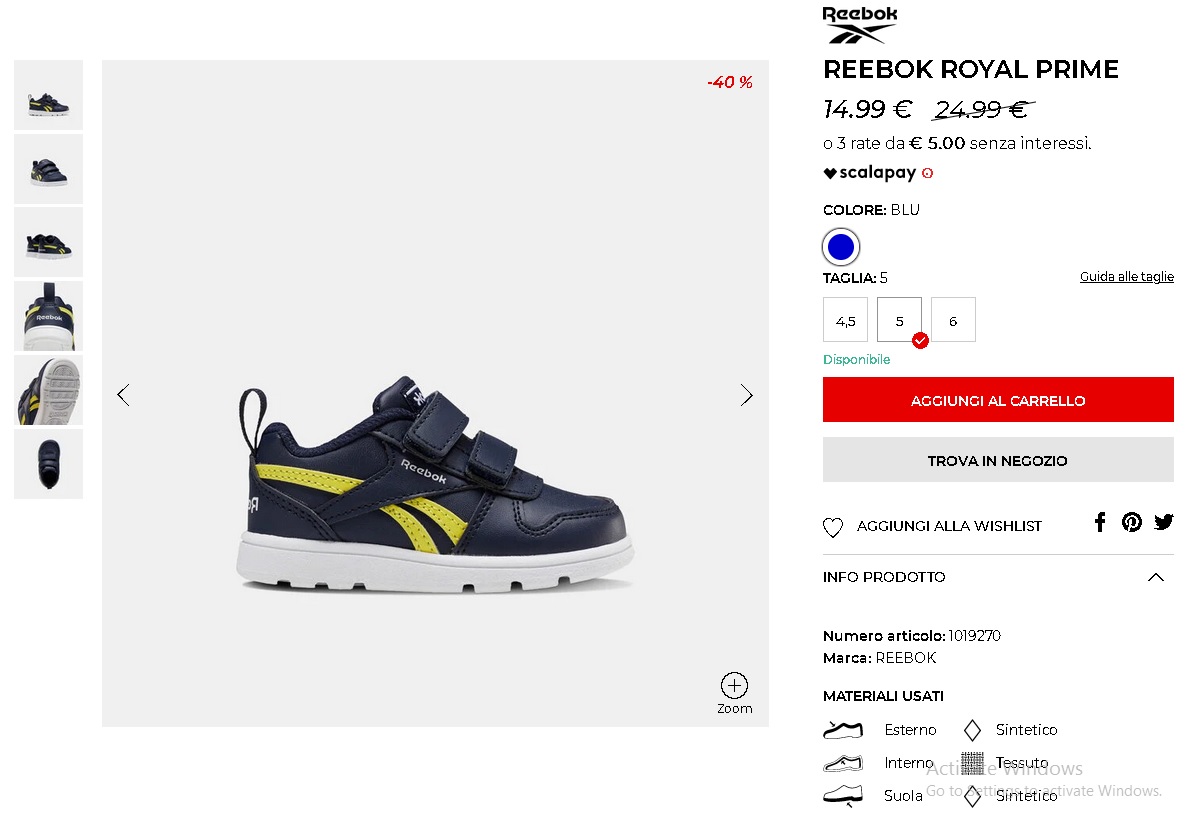Select the blue color swatch
This screenshot has height=833, width=1193.
point(841,246)
